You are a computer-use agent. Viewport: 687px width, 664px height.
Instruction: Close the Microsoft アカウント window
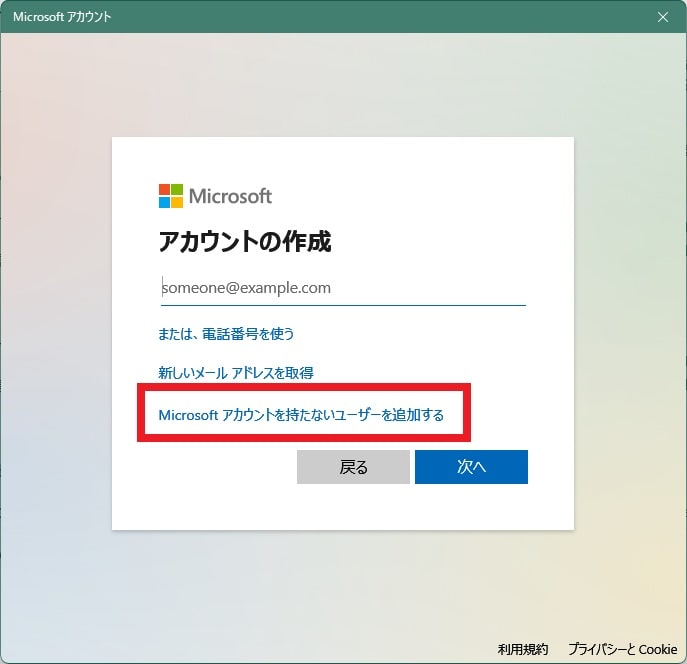click(663, 17)
